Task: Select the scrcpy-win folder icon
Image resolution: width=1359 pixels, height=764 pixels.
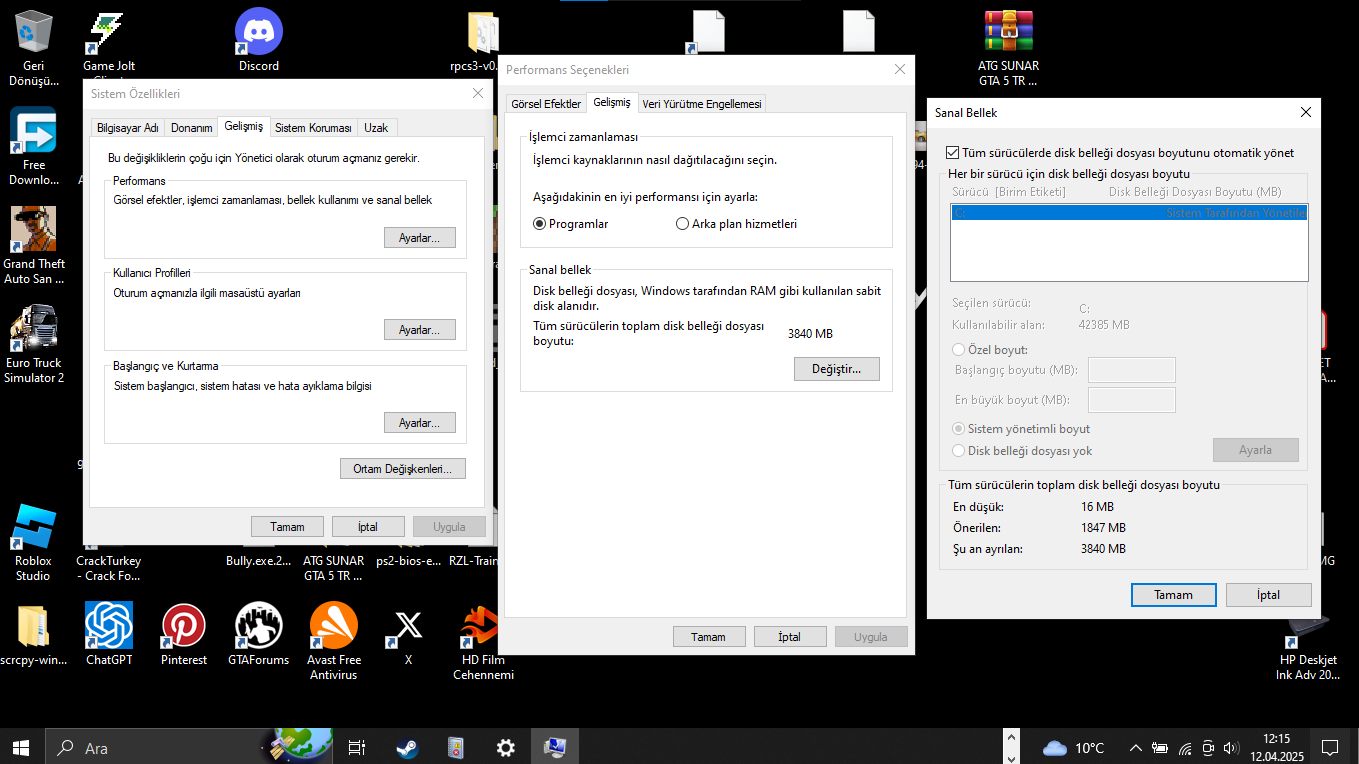Action: click(x=33, y=634)
